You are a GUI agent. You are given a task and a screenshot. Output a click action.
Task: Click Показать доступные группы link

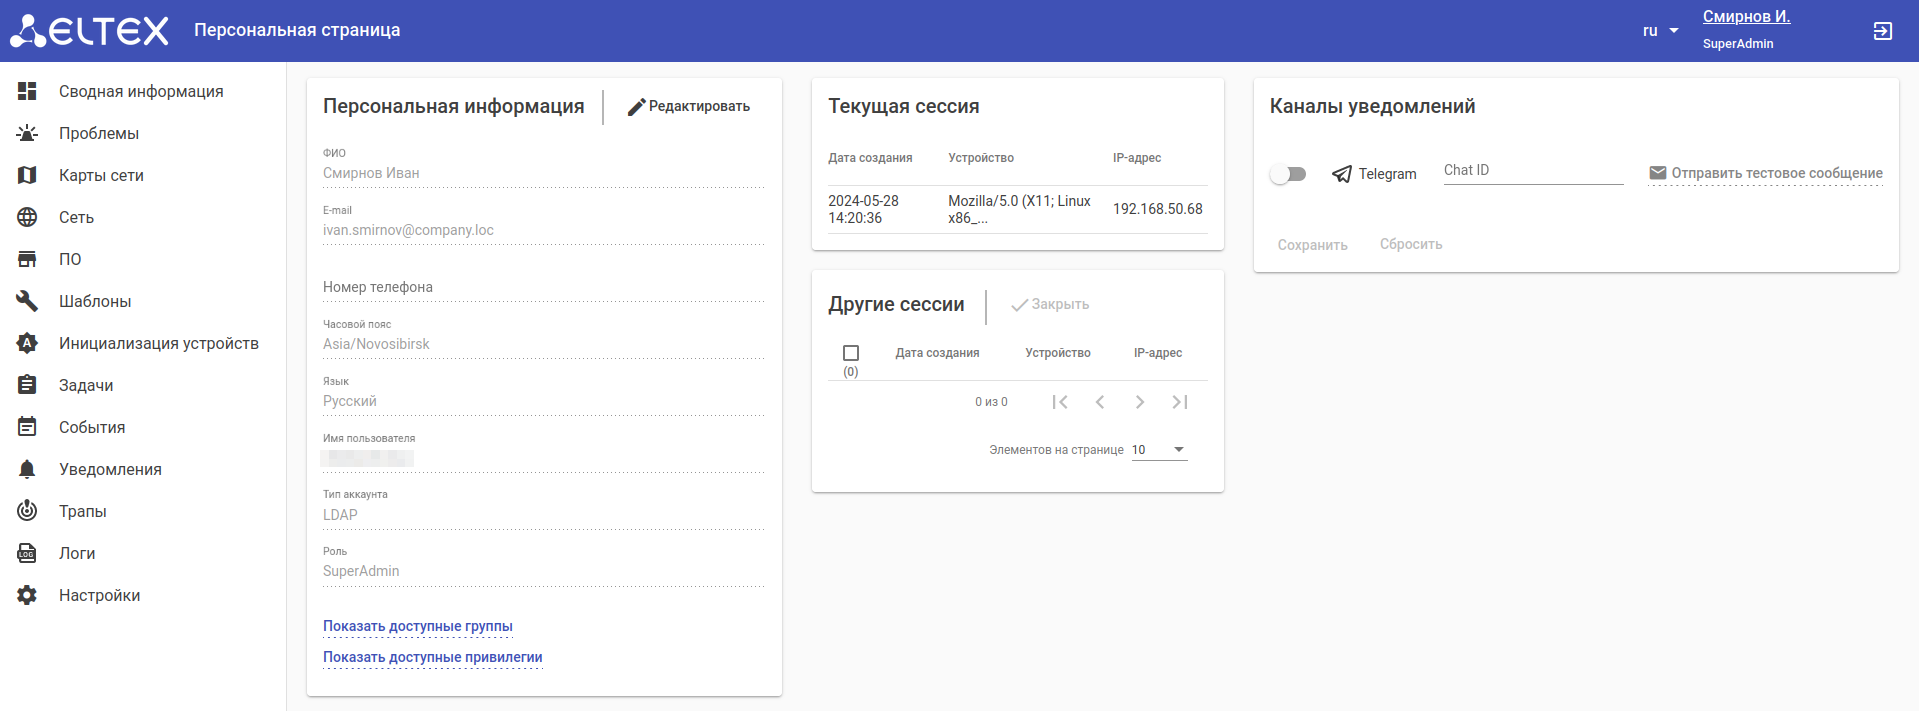click(418, 626)
